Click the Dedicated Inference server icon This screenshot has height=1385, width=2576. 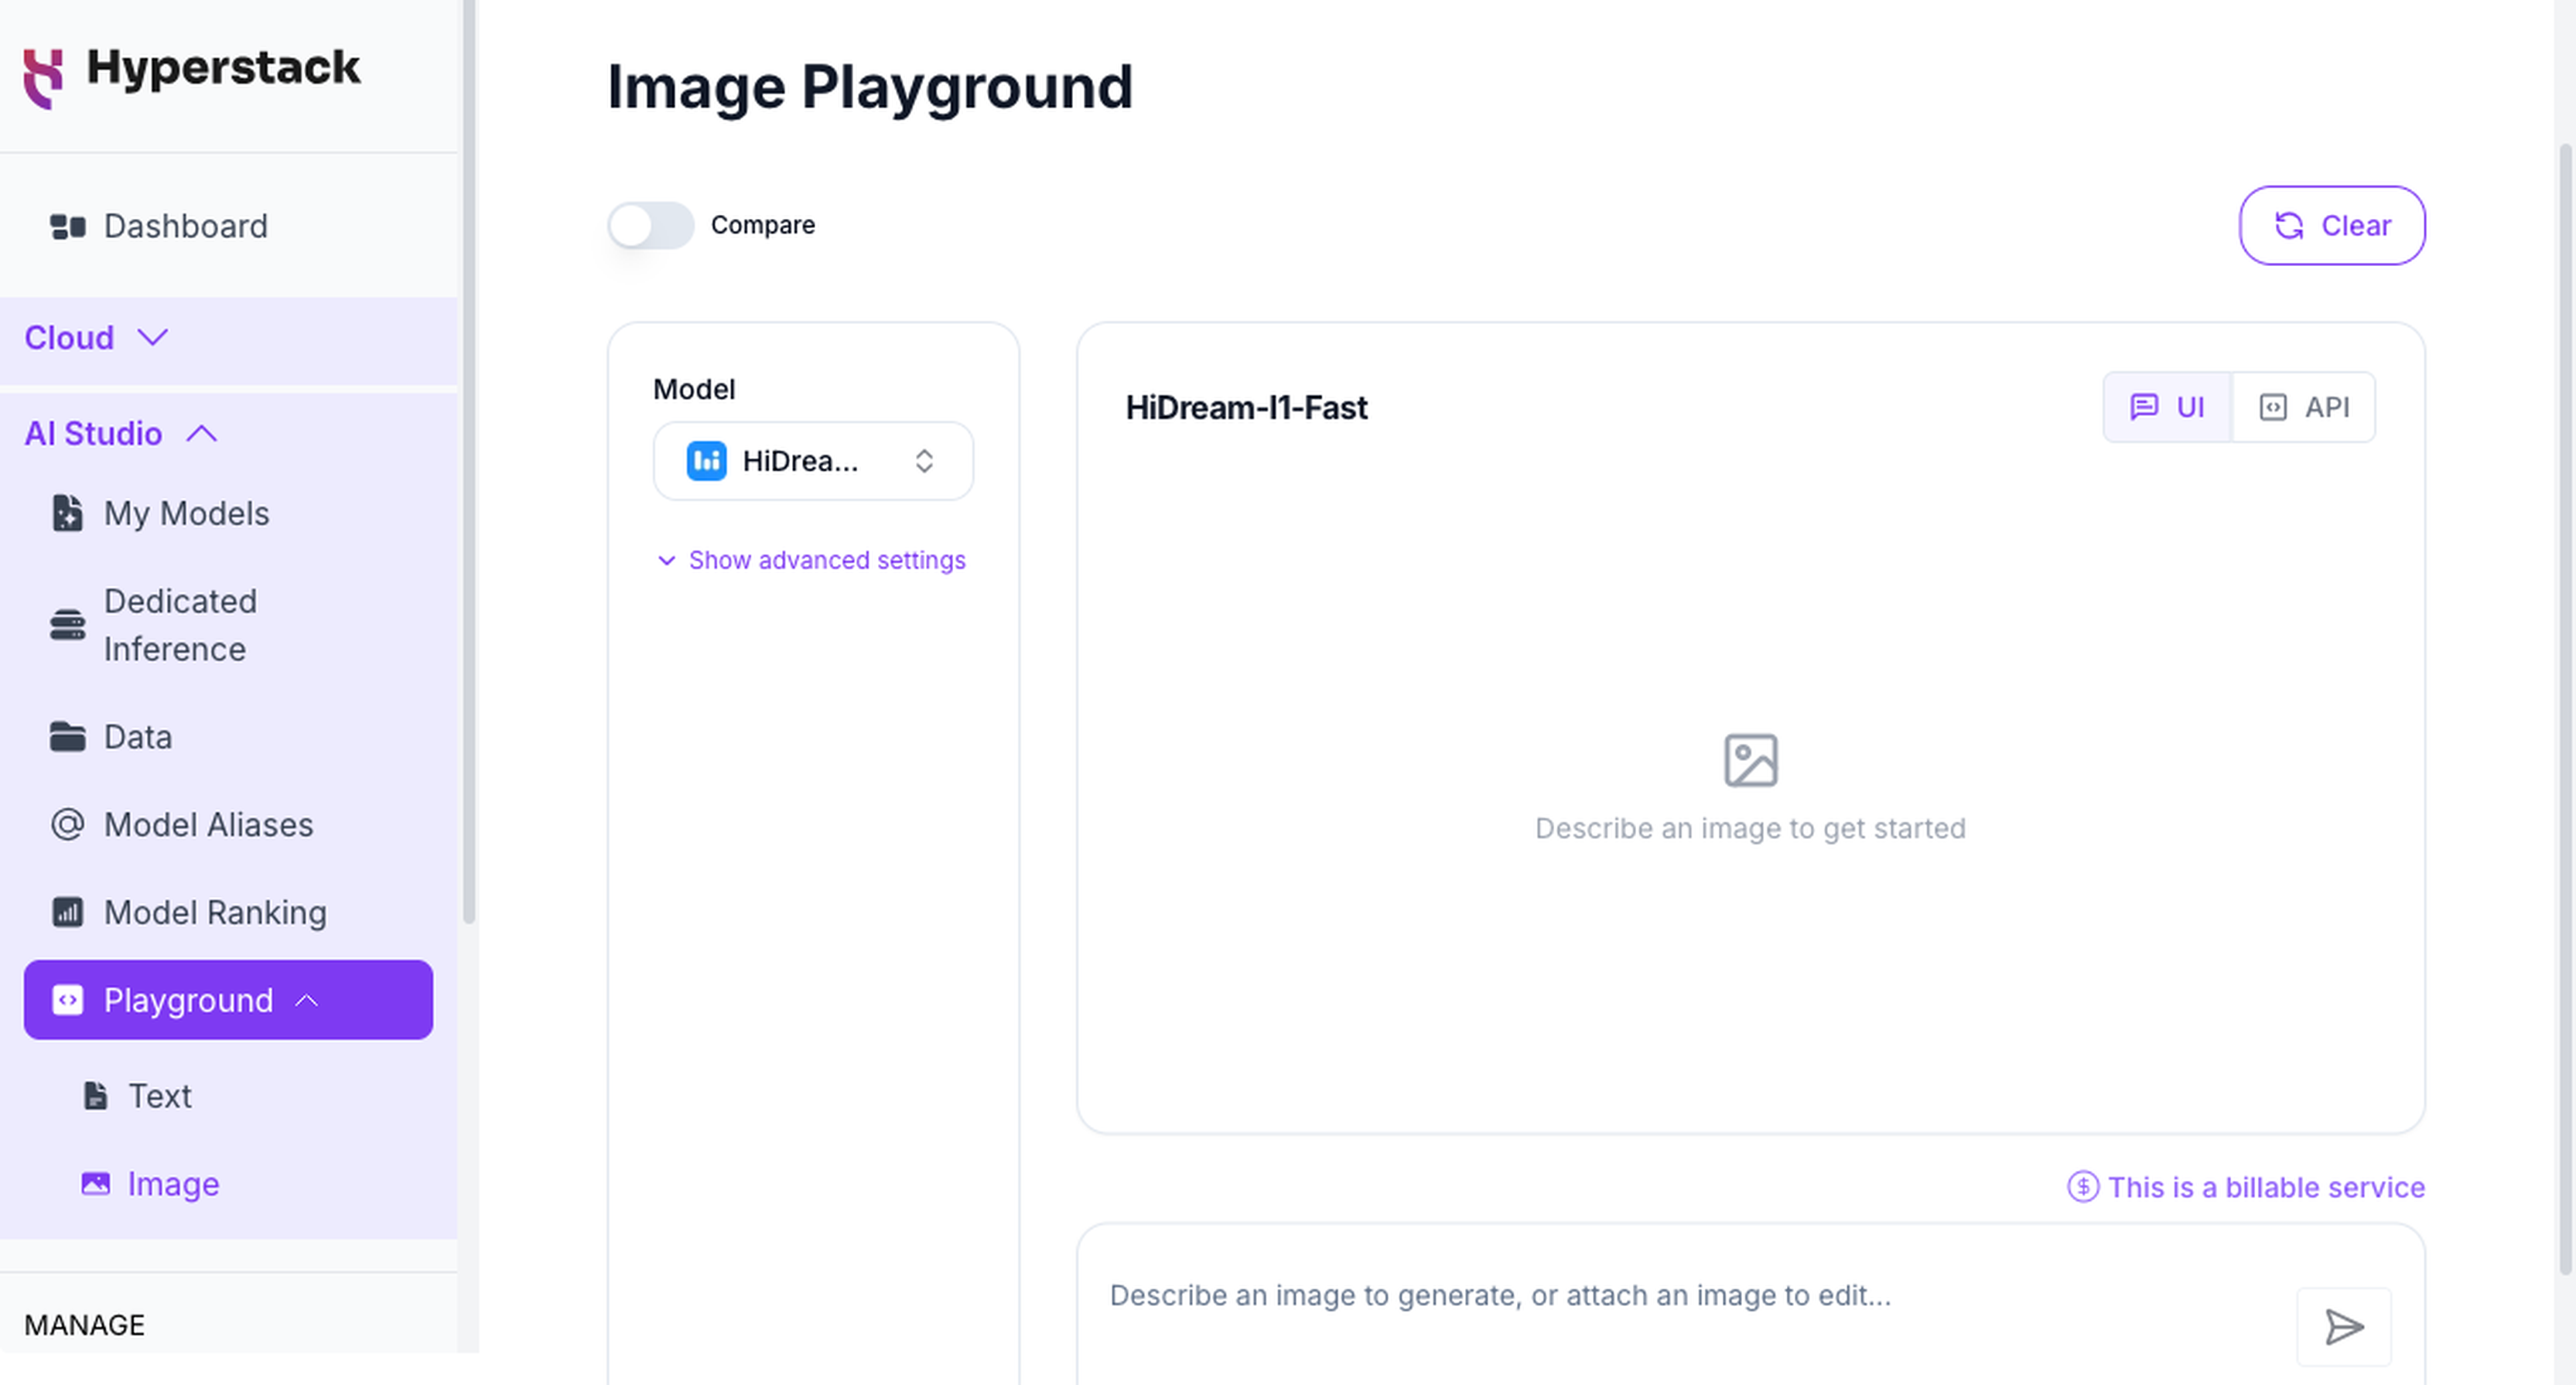tap(68, 625)
